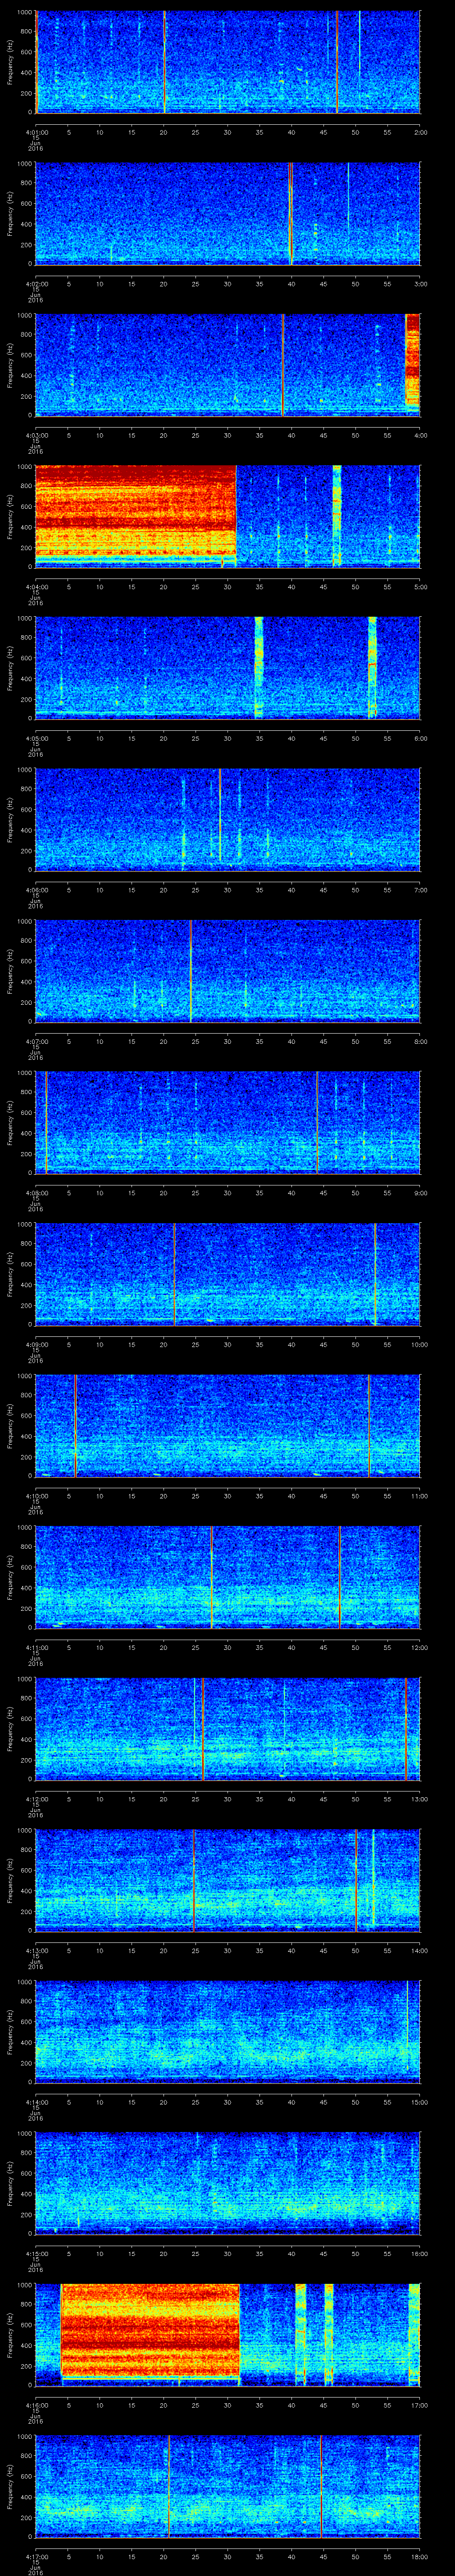Click Frequency (Hz) axis title of 4:01:00 panel
455x2576 pixels.
point(10,63)
